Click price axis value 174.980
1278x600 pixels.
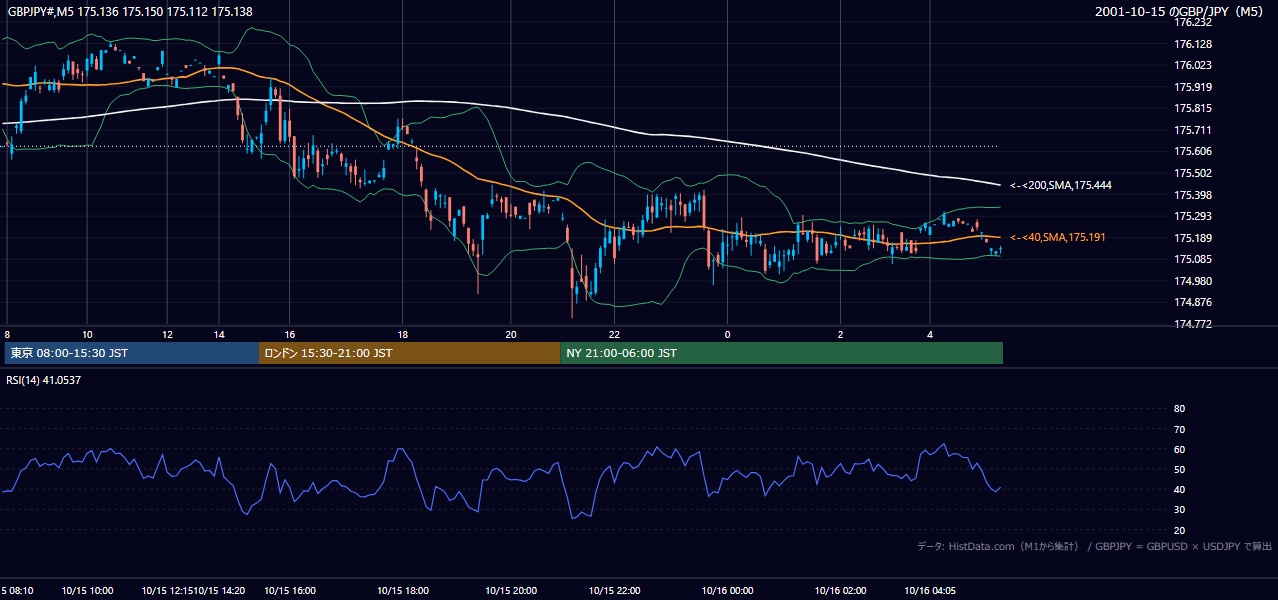coord(1193,281)
